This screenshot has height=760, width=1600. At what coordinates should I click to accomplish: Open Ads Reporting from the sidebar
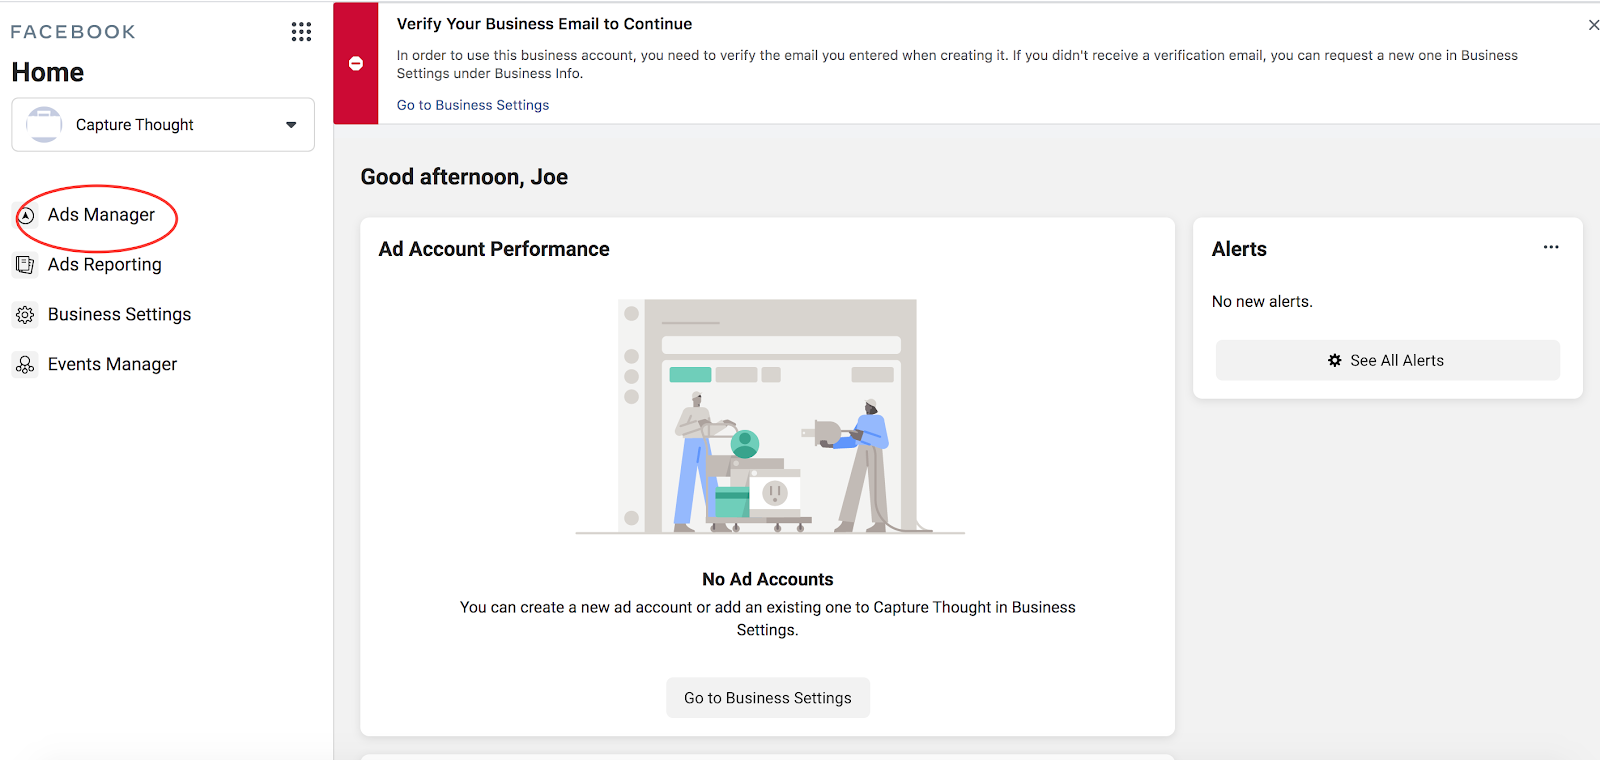coord(105,265)
